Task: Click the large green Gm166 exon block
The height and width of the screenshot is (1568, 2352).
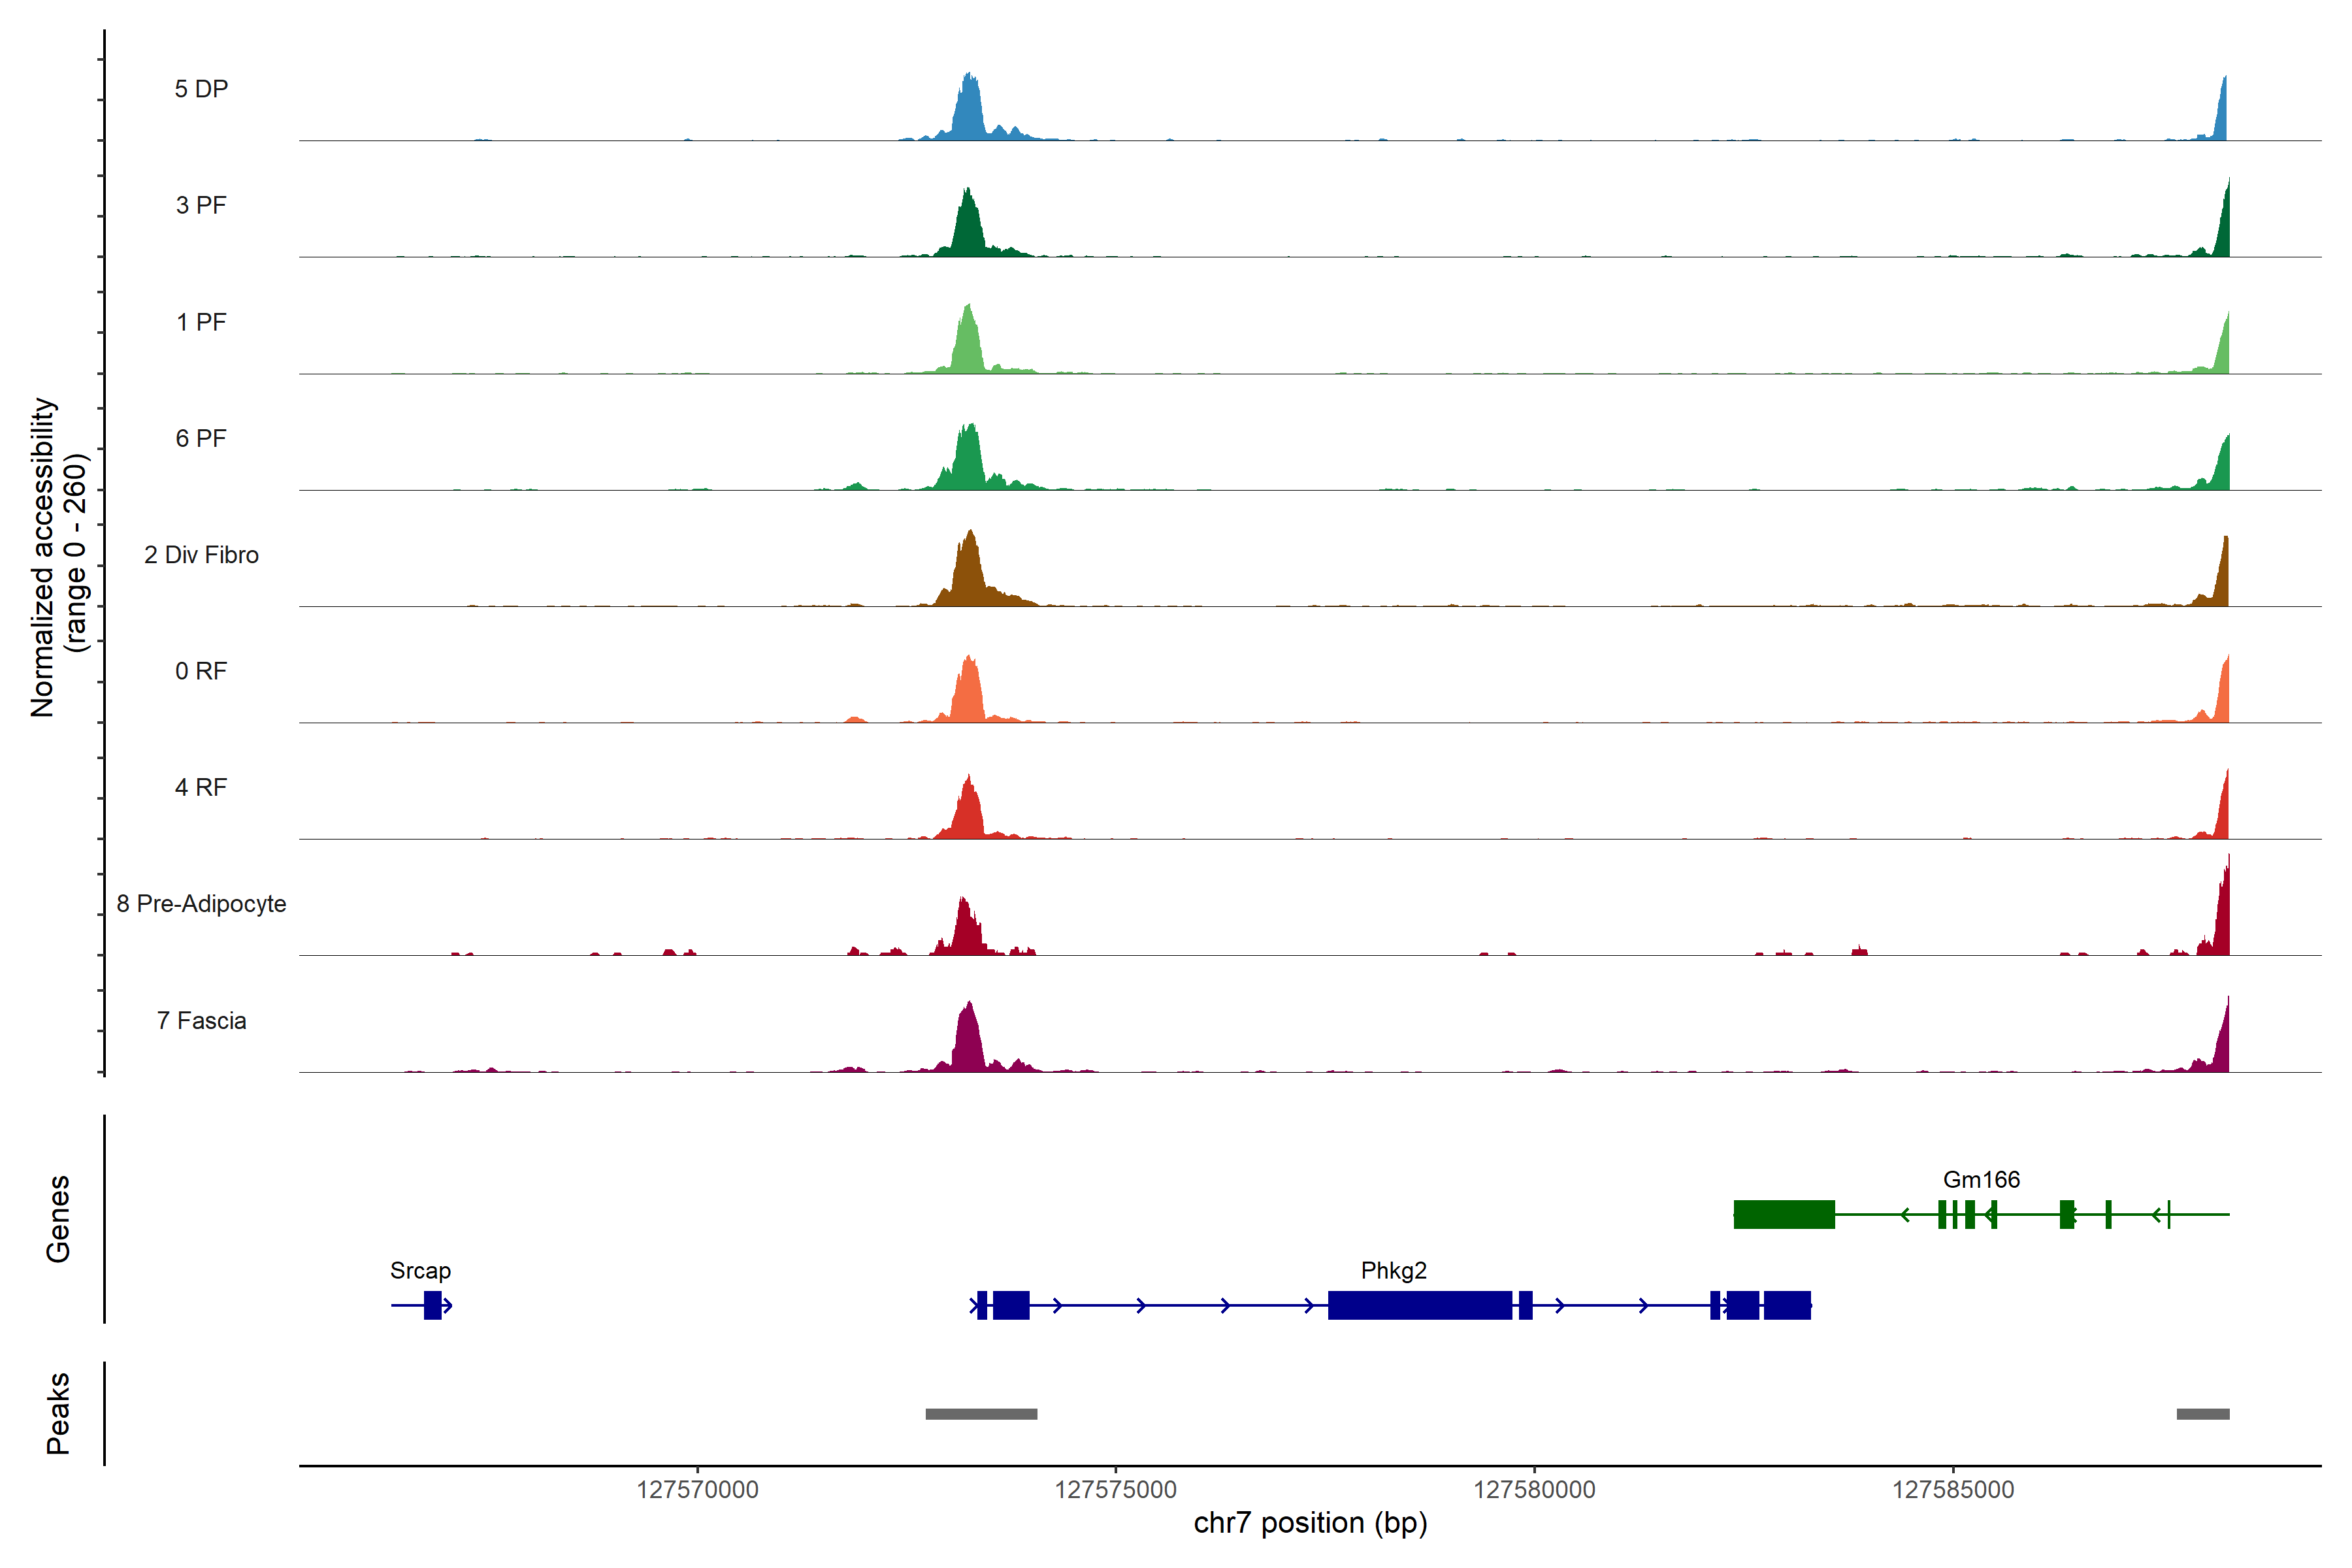Action: click(1784, 1214)
